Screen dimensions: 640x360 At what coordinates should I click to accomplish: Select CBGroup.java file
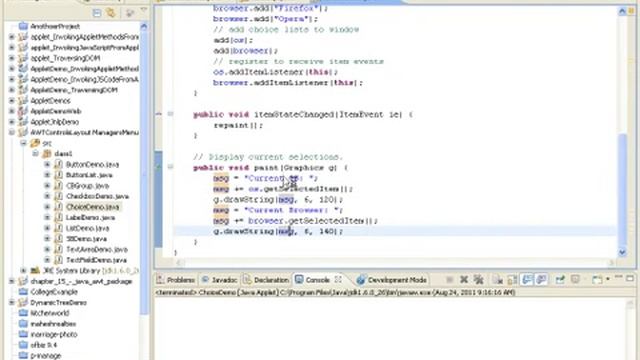coord(87,186)
